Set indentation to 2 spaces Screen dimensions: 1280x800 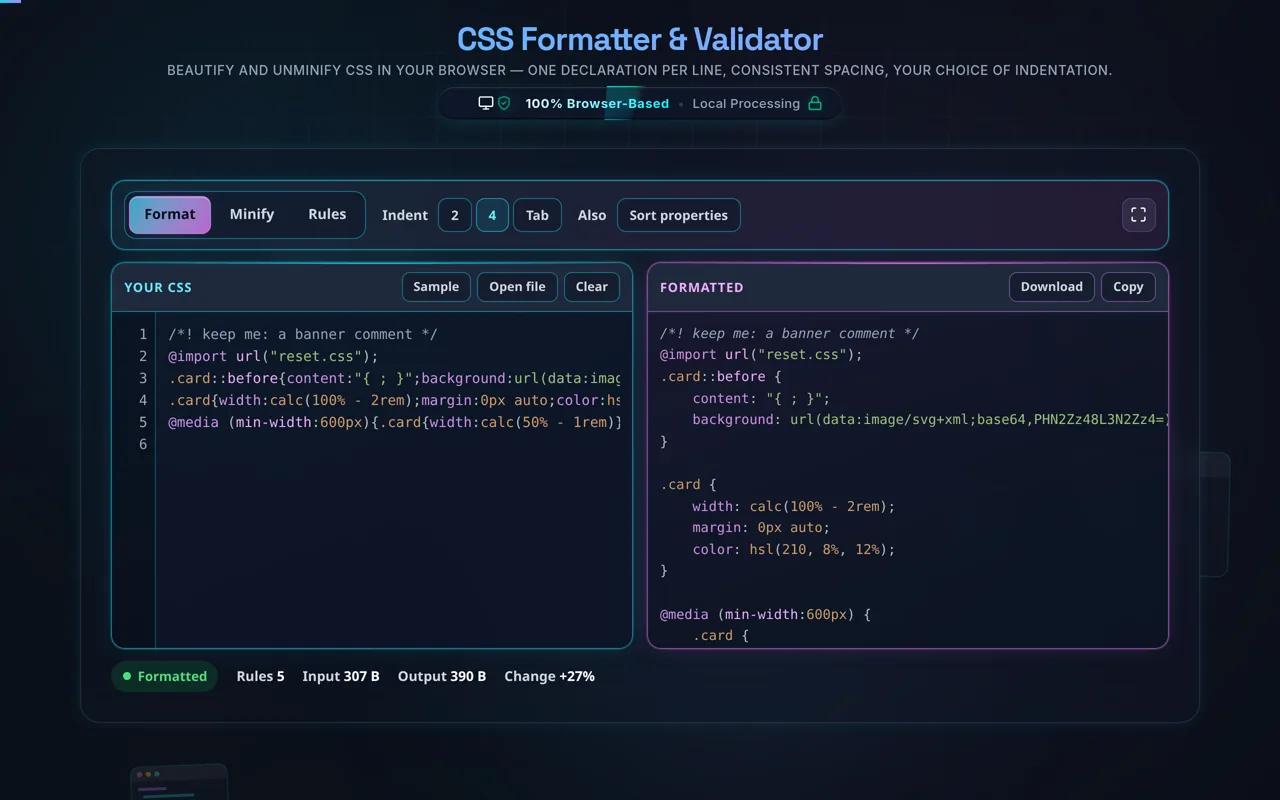point(455,215)
